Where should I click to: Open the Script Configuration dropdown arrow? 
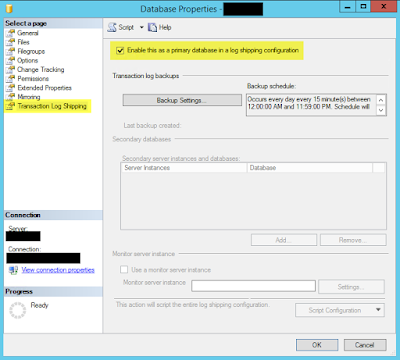point(378,310)
